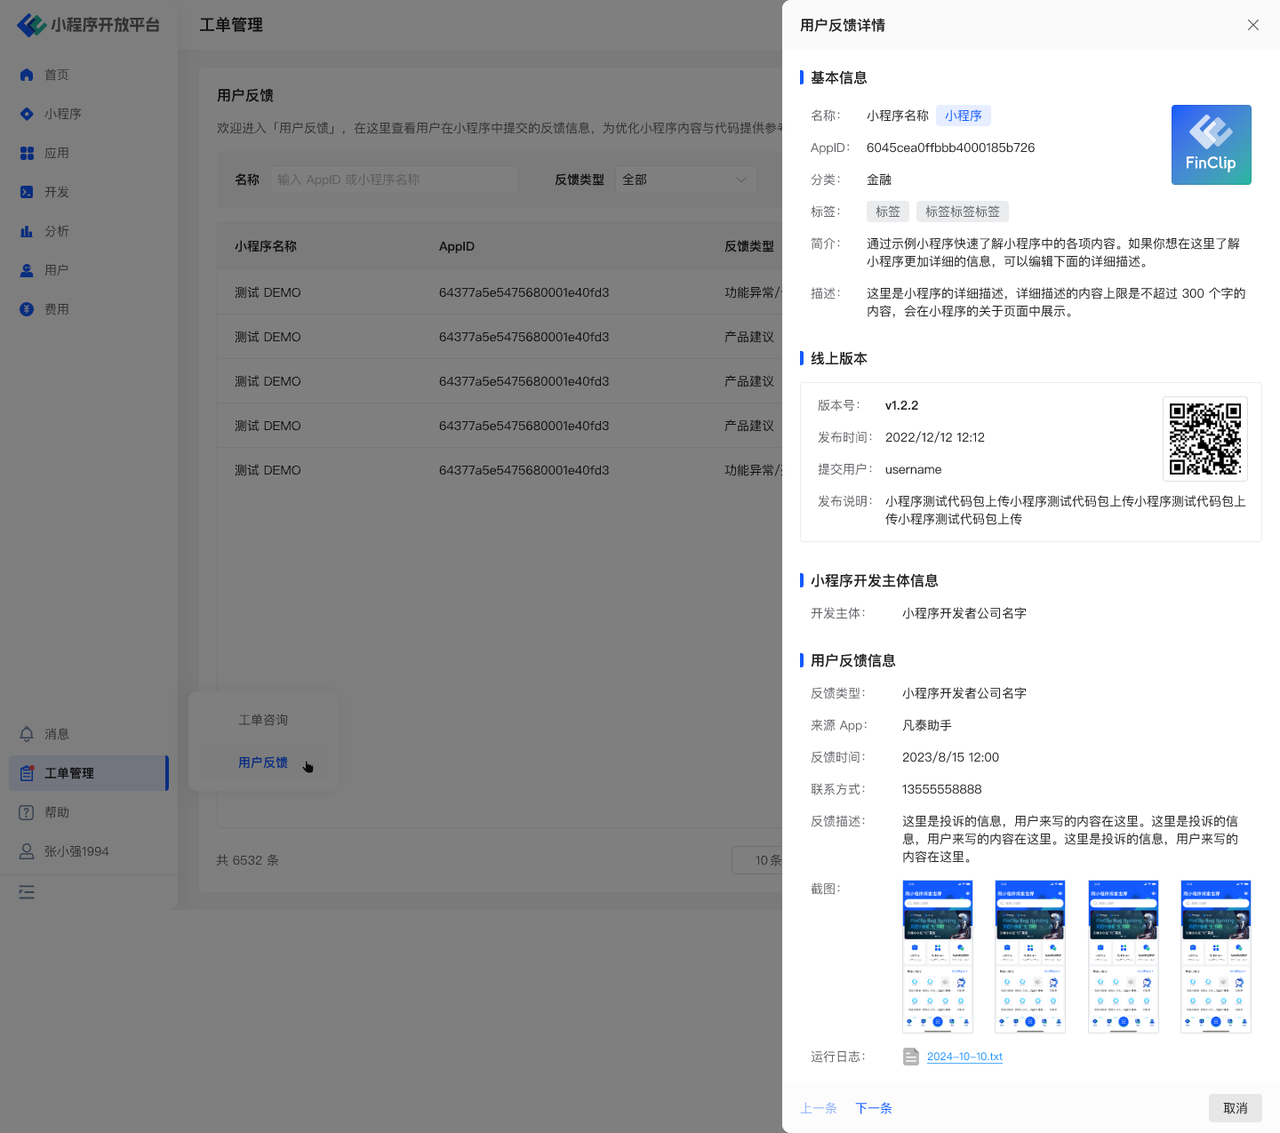Click the 分析 bar chart icon

(27, 231)
